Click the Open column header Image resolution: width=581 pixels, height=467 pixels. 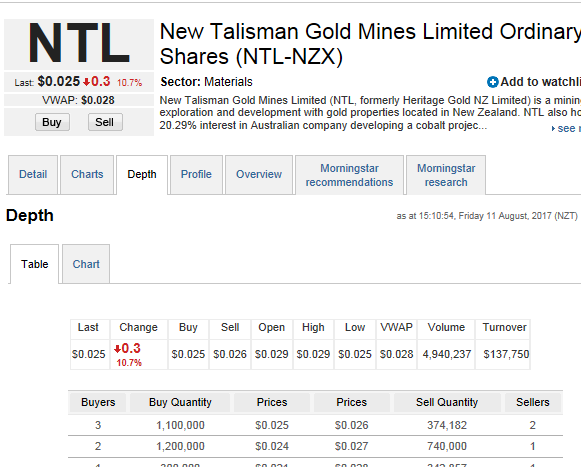(x=272, y=328)
